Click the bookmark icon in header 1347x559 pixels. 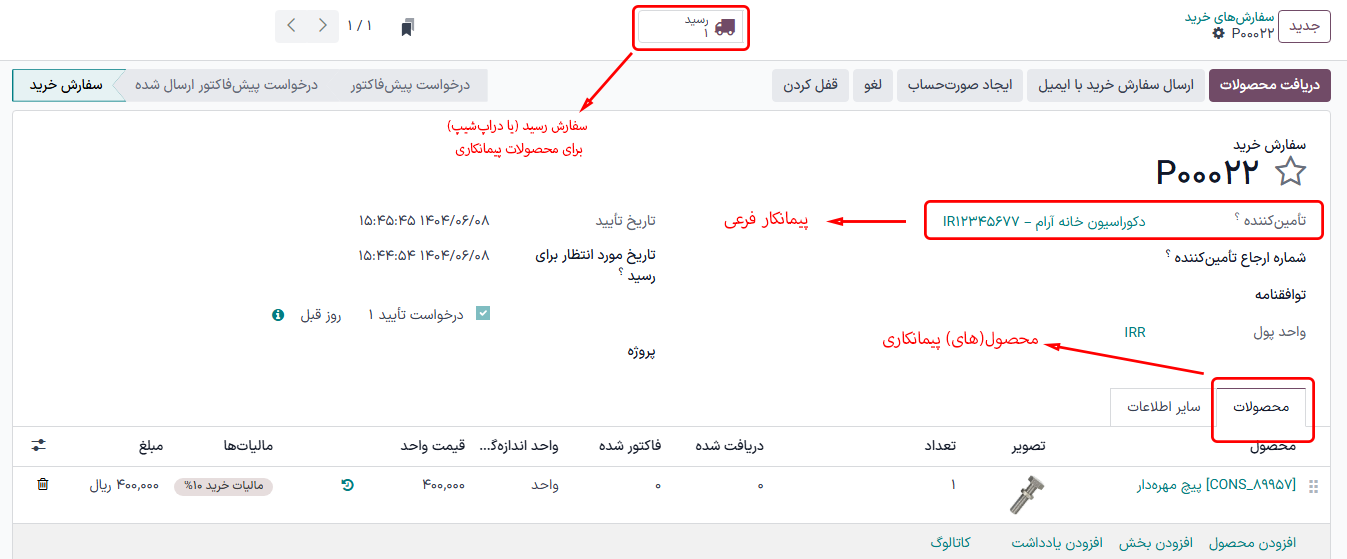point(407,27)
